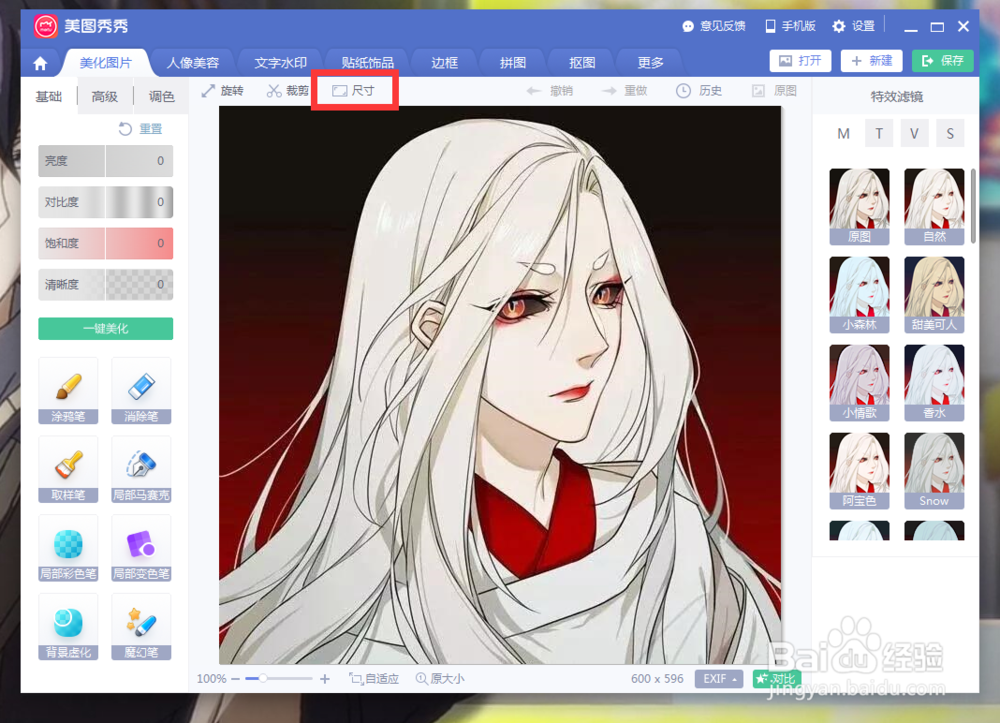Open the 抠图 cutout tab
This screenshot has height=723, width=1000.
(582, 62)
